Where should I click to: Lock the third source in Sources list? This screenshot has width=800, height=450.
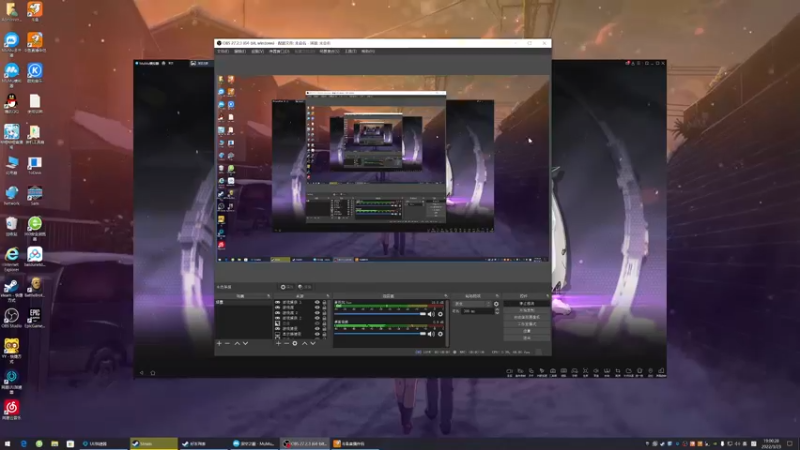[324, 313]
